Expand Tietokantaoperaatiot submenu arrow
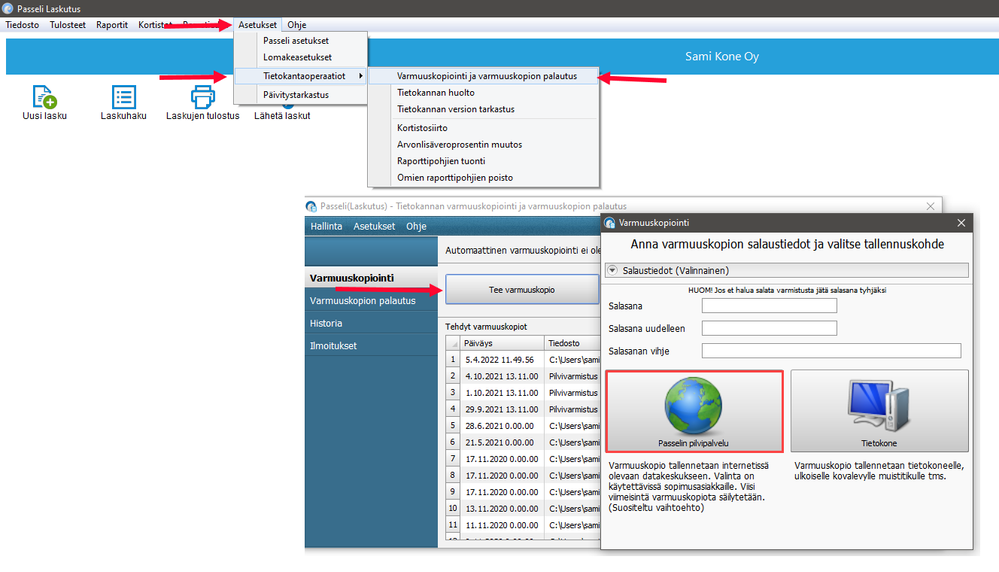This screenshot has width=999, height=572. coord(361,76)
